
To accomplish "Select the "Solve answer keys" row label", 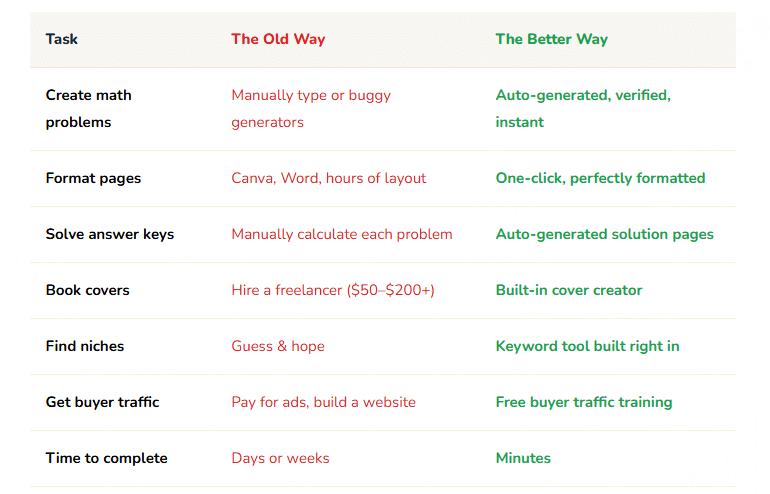I will (110, 234).
